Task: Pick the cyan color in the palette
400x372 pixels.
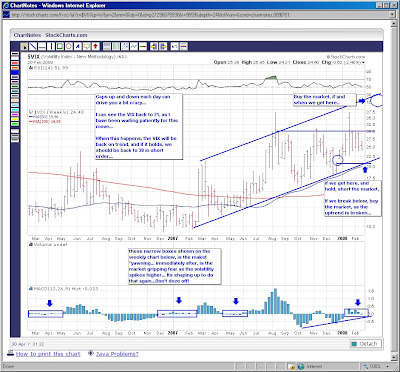Action: (15, 110)
